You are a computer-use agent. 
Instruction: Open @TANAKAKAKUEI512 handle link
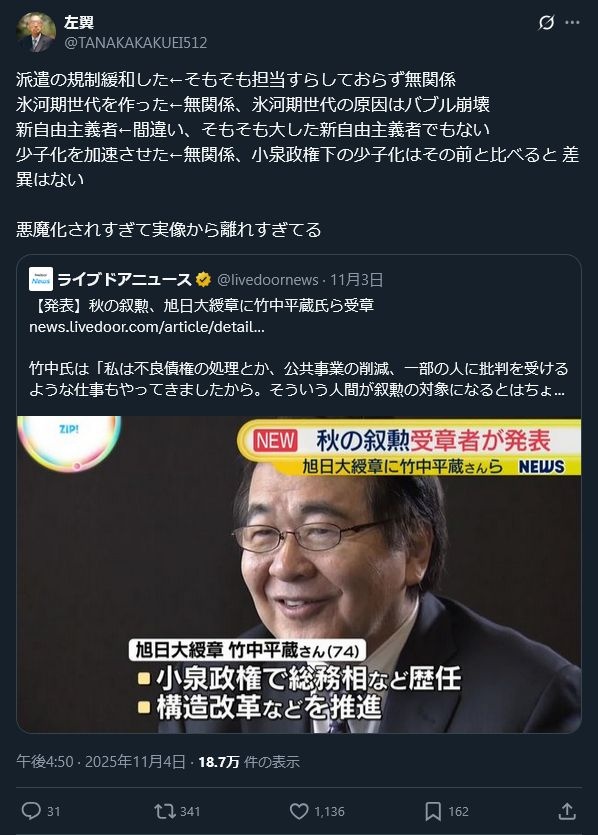pyautogui.click(x=135, y=43)
